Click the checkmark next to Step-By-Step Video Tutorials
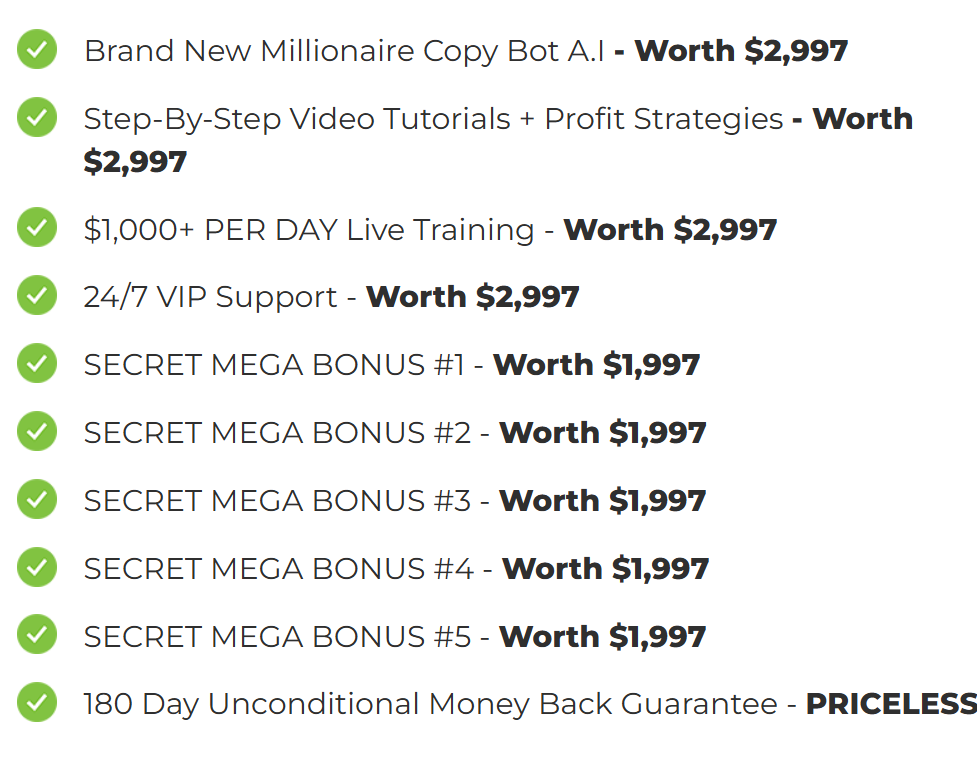977x763 pixels. 37,117
